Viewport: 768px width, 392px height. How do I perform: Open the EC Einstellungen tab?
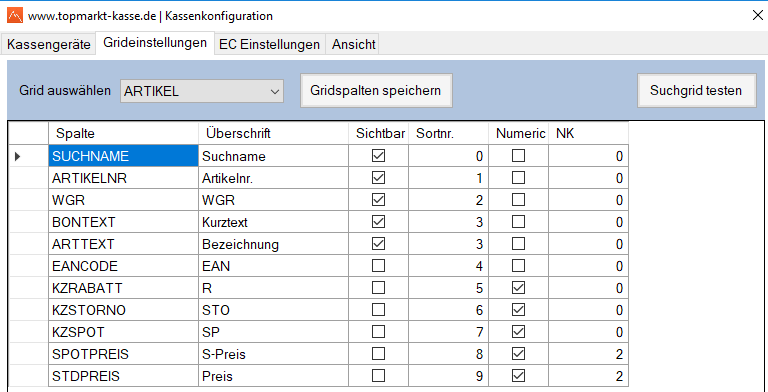[269, 45]
